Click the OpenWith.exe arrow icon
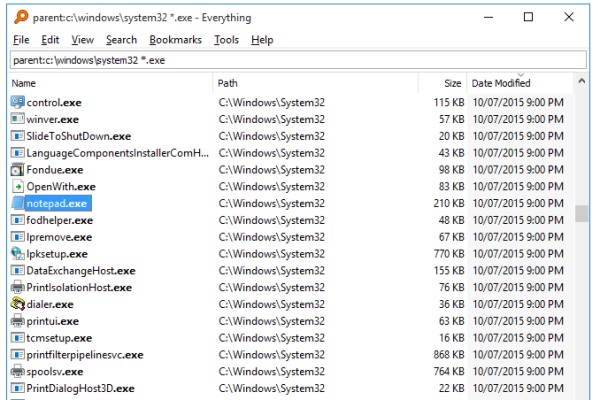The height and width of the screenshot is (400, 600). pyautogui.click(x=18, y=186)
